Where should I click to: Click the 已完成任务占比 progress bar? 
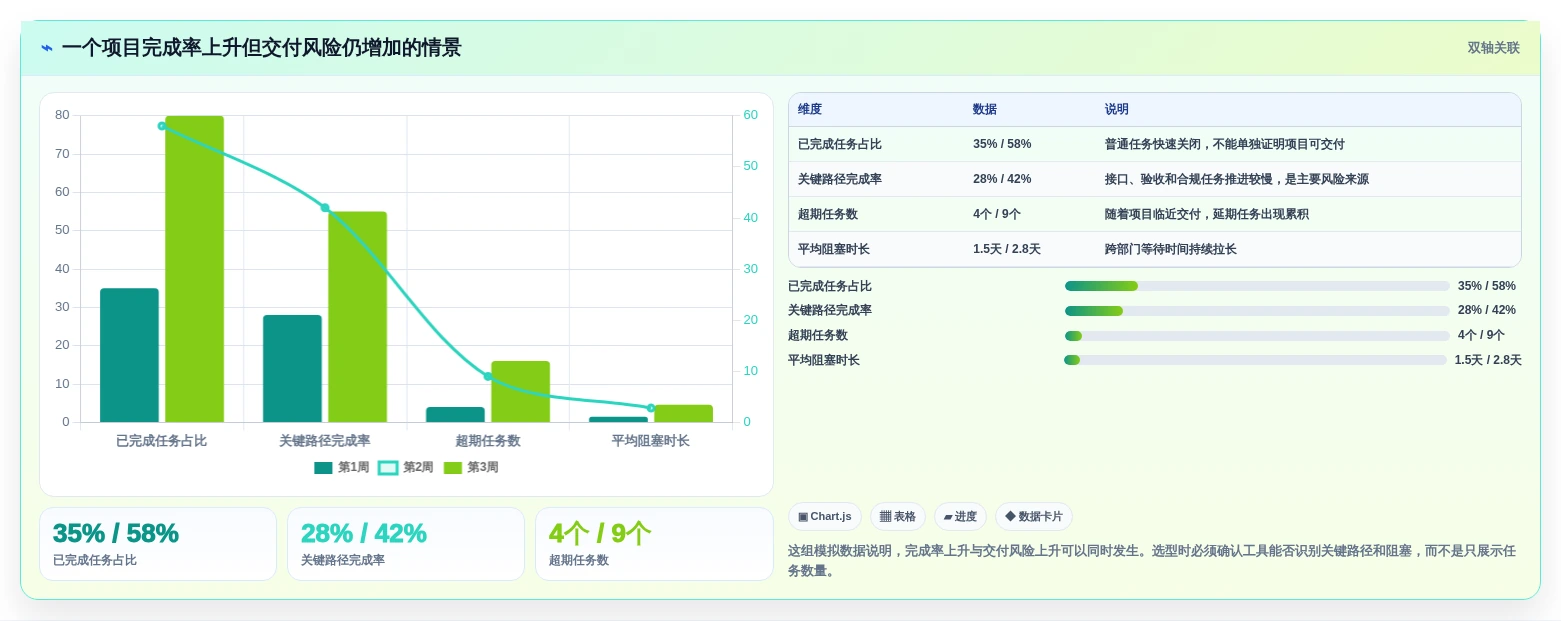1257,286
